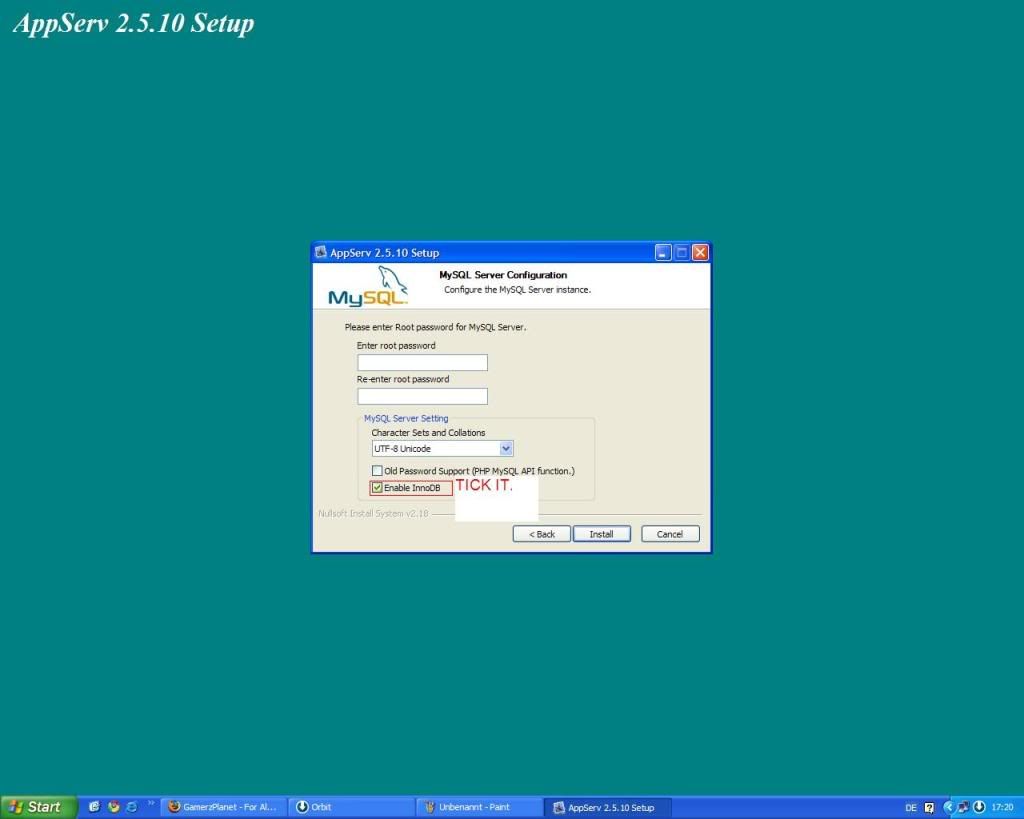Switch to Orbit taskbar window
Viewport: 1024px width, 819px height.
click(351, 807)
